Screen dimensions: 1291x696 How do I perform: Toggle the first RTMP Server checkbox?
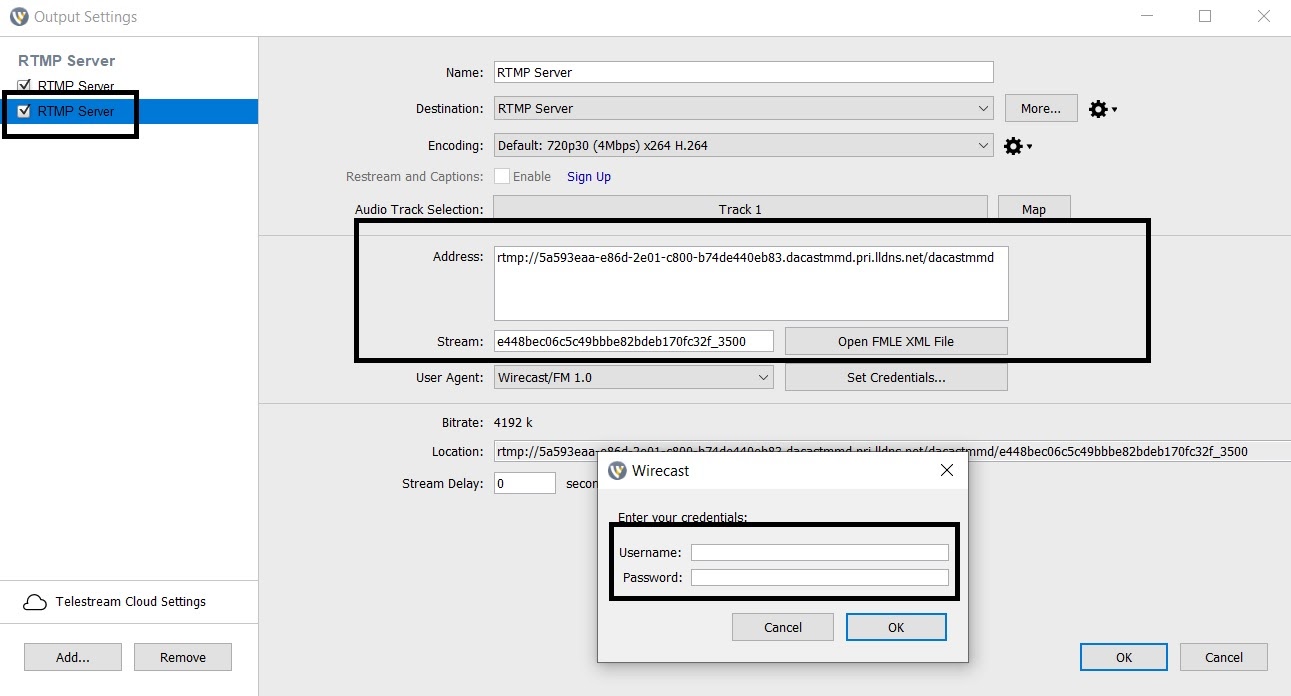pos(23,86)
